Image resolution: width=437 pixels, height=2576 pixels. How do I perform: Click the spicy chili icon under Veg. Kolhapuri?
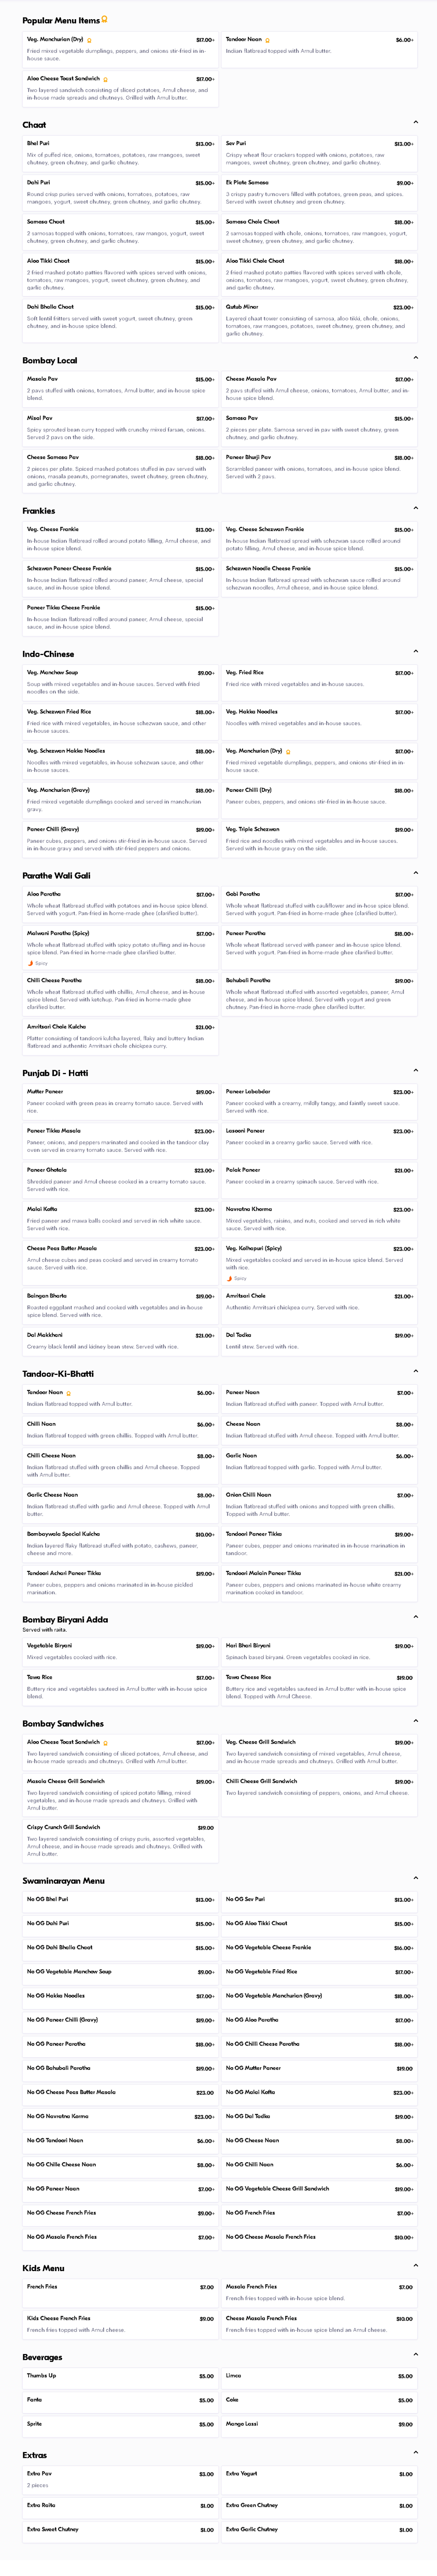[x=229, y=1278]
